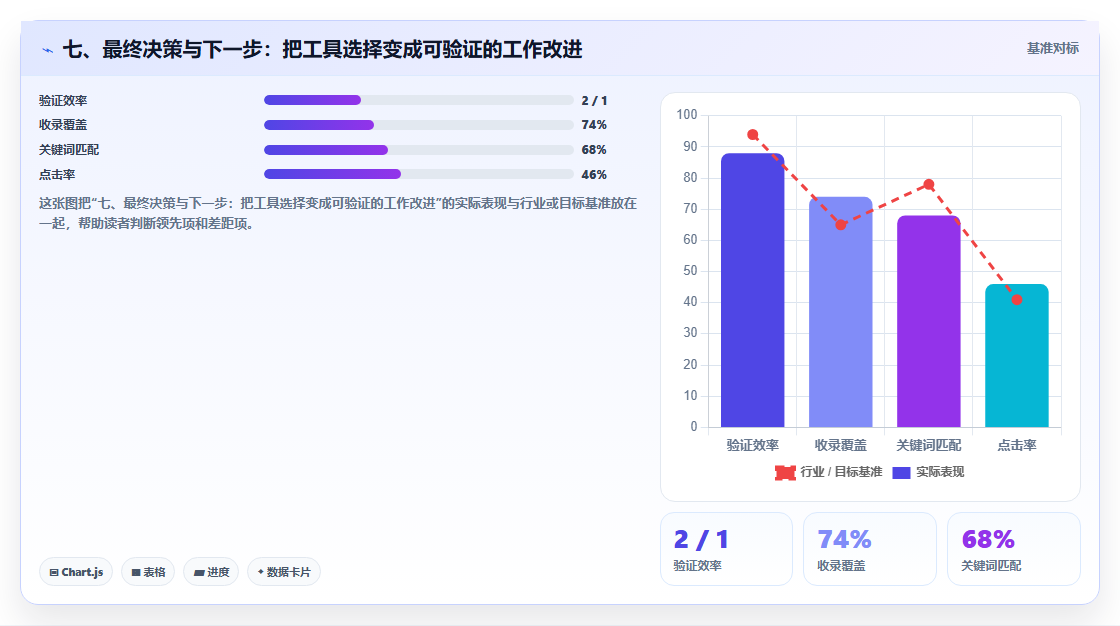This screenshot has height=626, width=1120.
Task: Click the 50 y-axis tick label
Action: point(690,271)
